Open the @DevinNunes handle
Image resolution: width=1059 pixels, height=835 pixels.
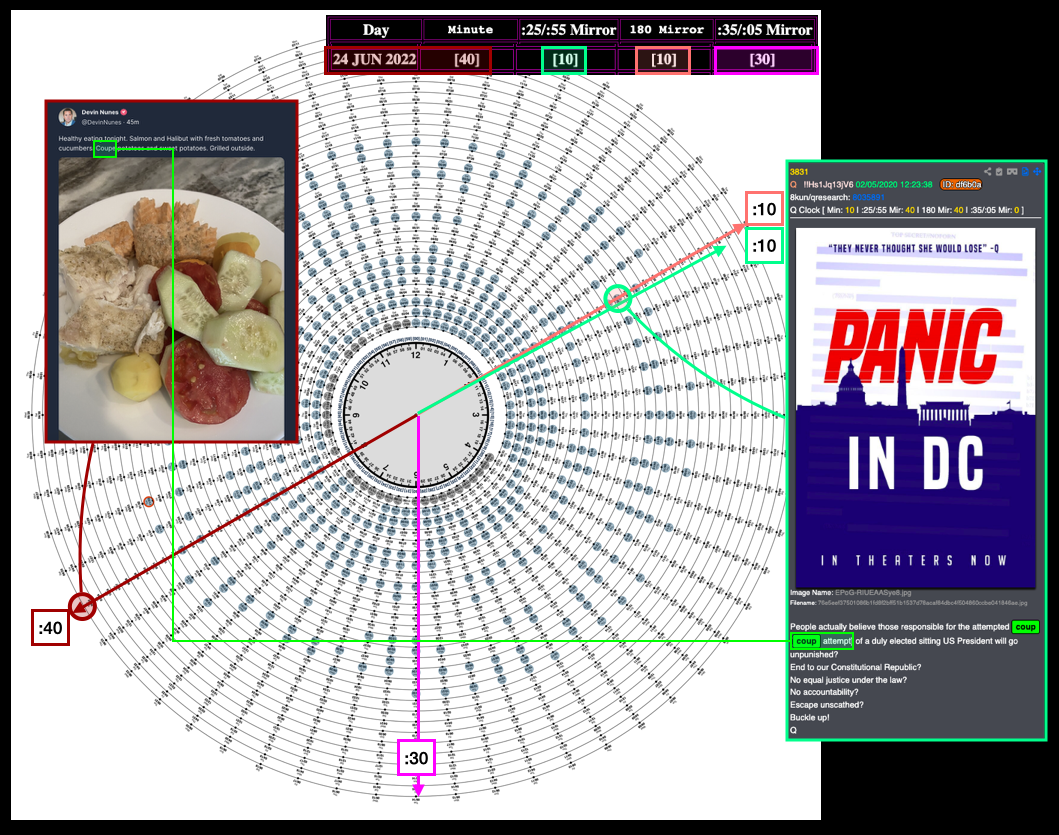coord(101,122)
